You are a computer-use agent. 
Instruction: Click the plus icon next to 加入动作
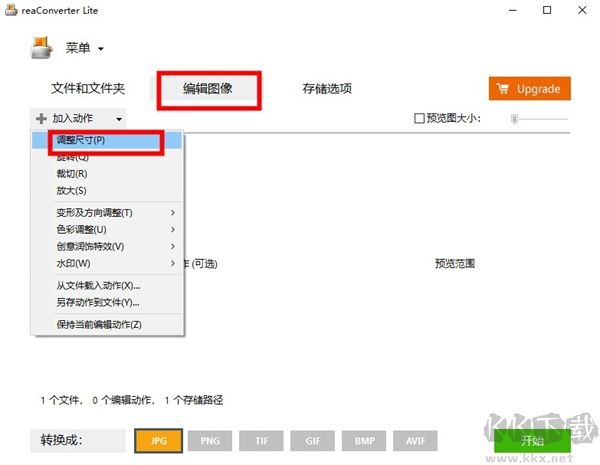[41, 119]
